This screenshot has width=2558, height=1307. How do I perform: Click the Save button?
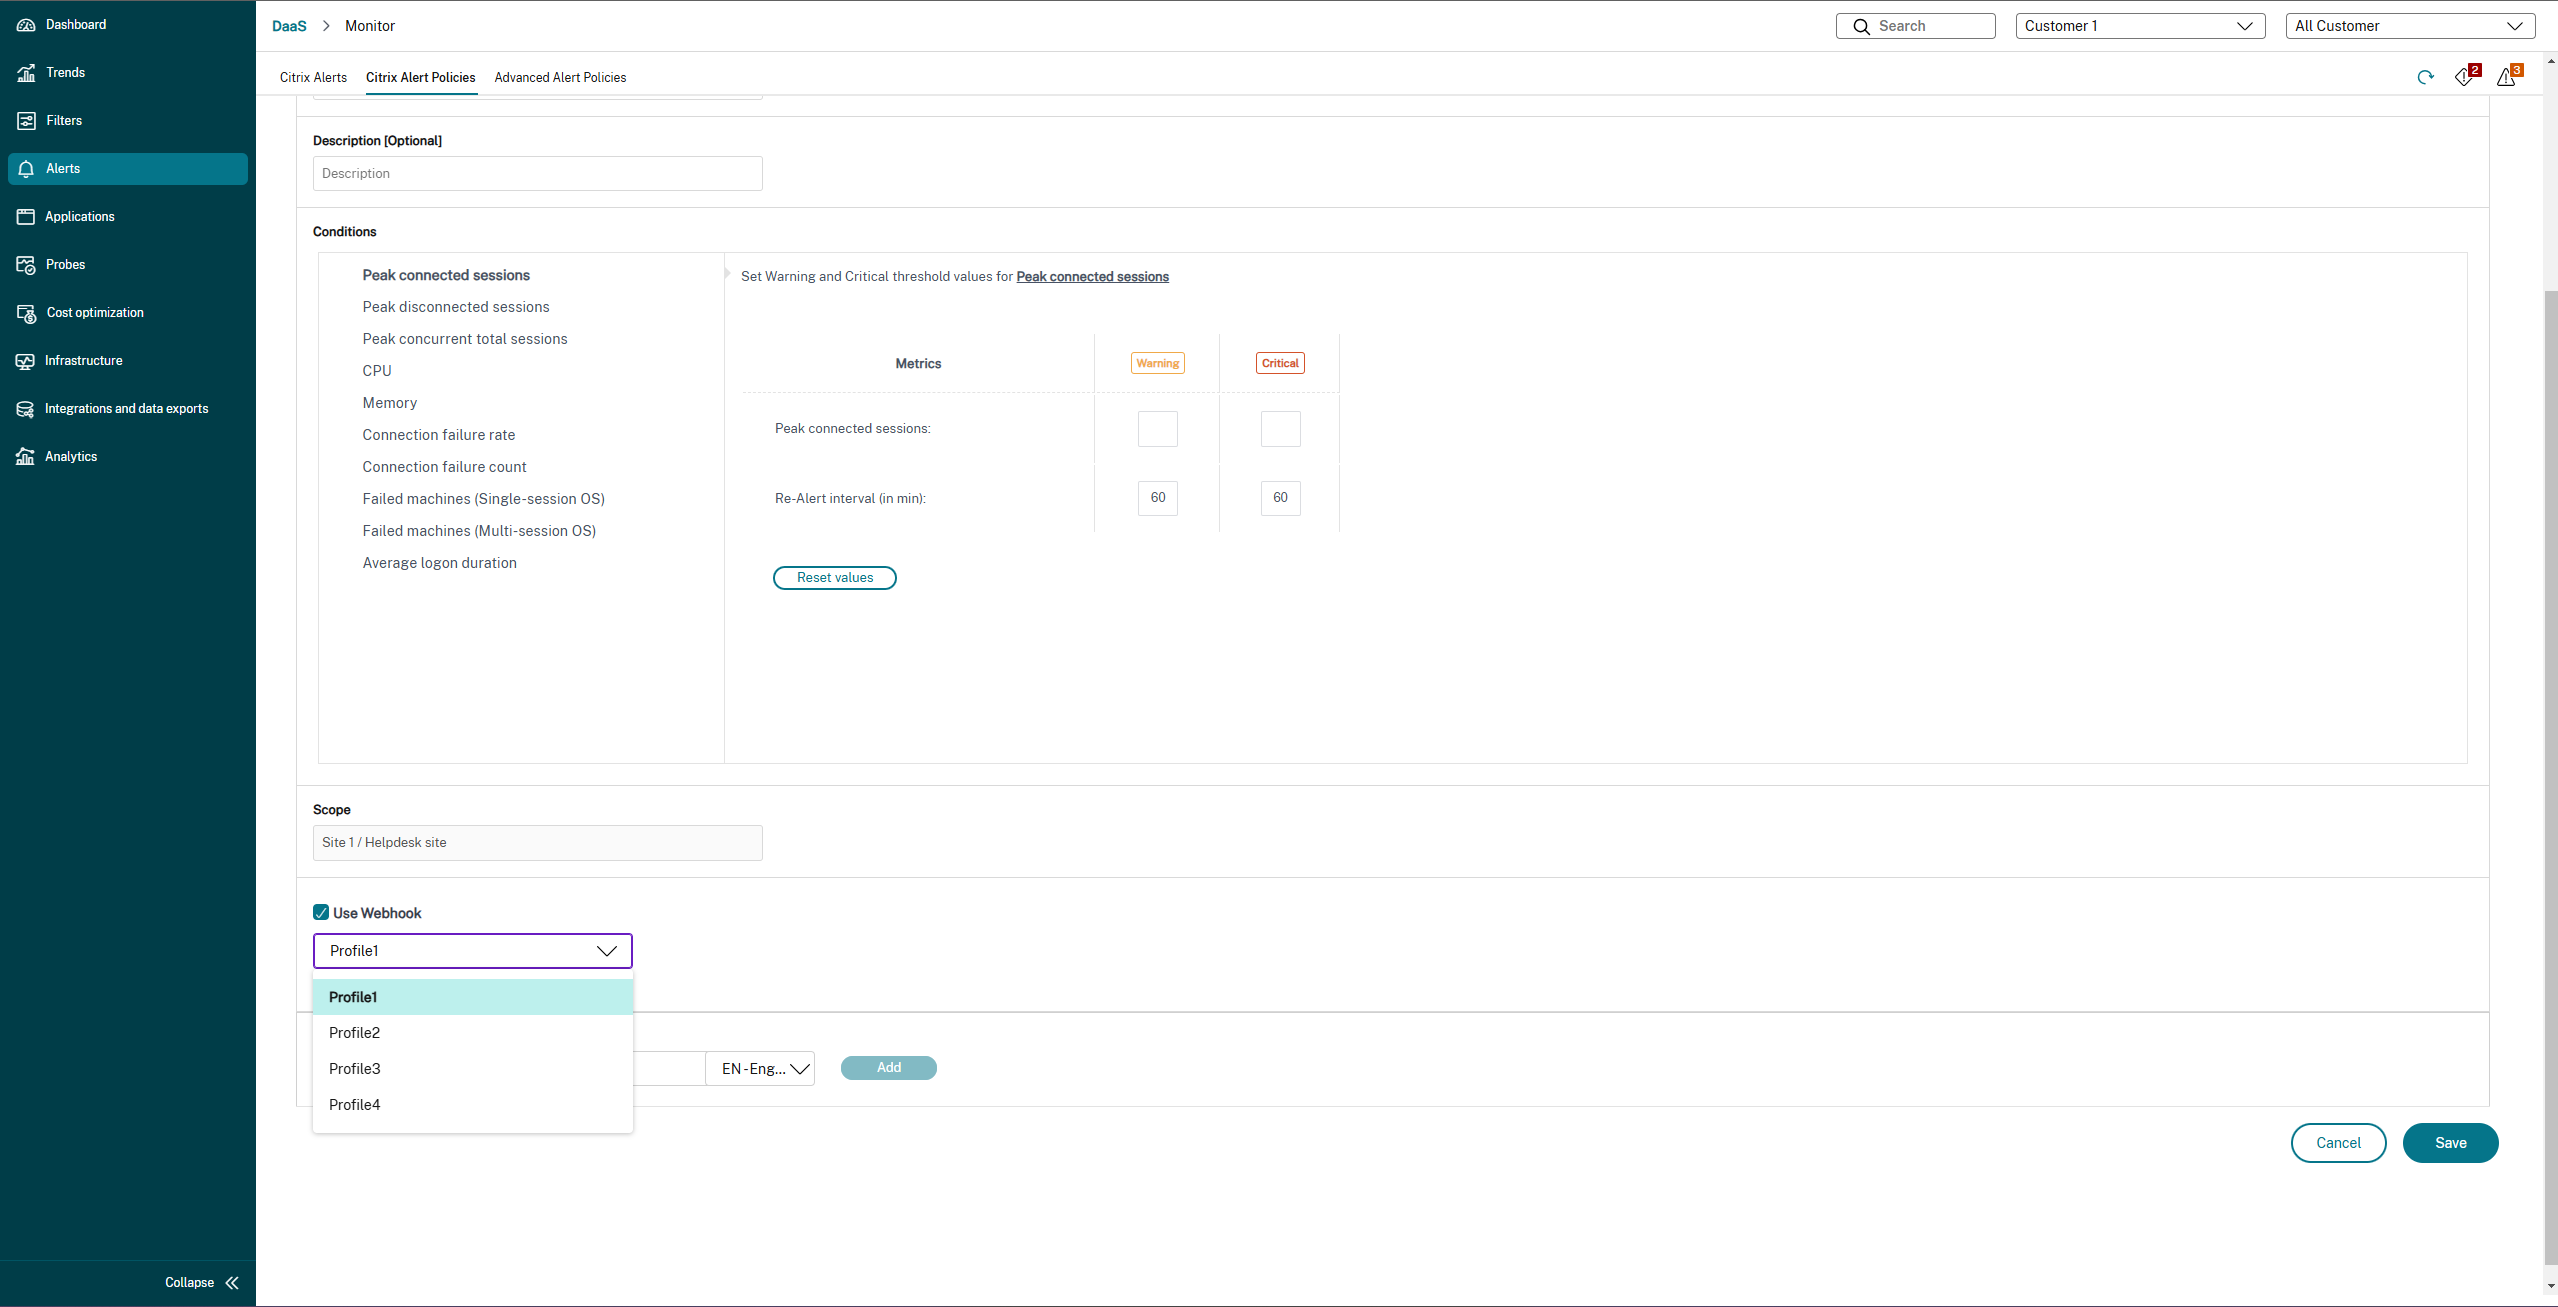(2450, 1143)
